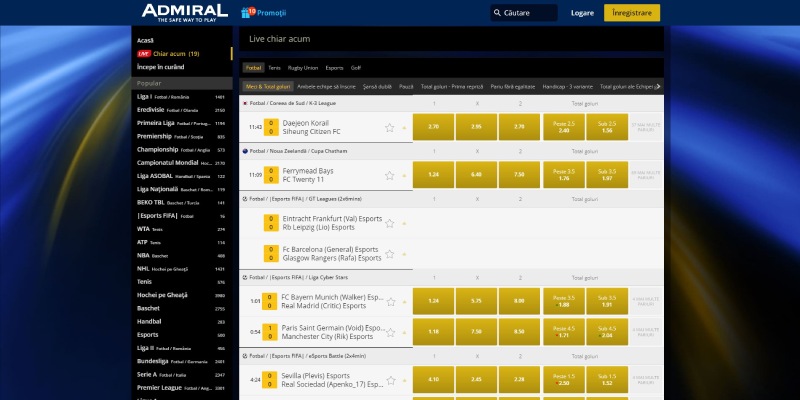800x400 pixels.
Task: Open Chiar acum (19) live section
Action: (176, 54)
